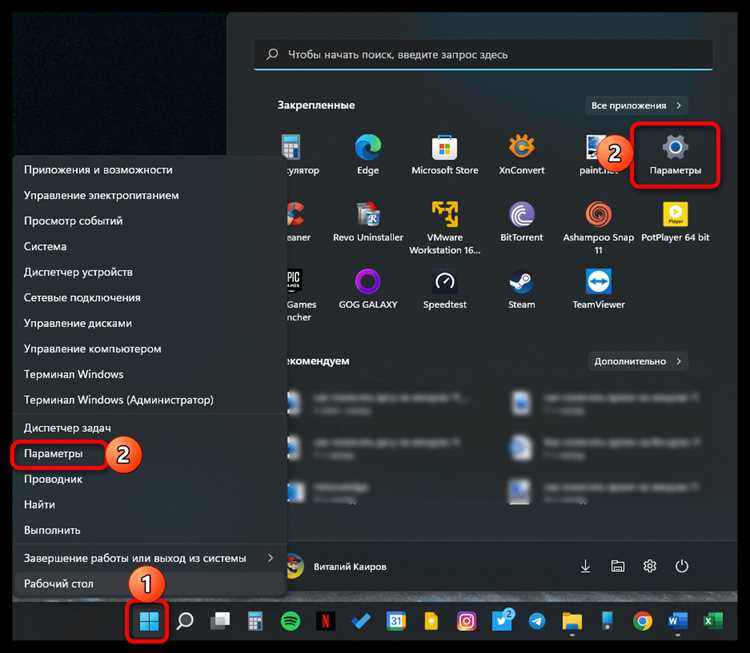Open Диспетчер устройств
Viewport: 750px width, 653px height.
tap(149, 272)
